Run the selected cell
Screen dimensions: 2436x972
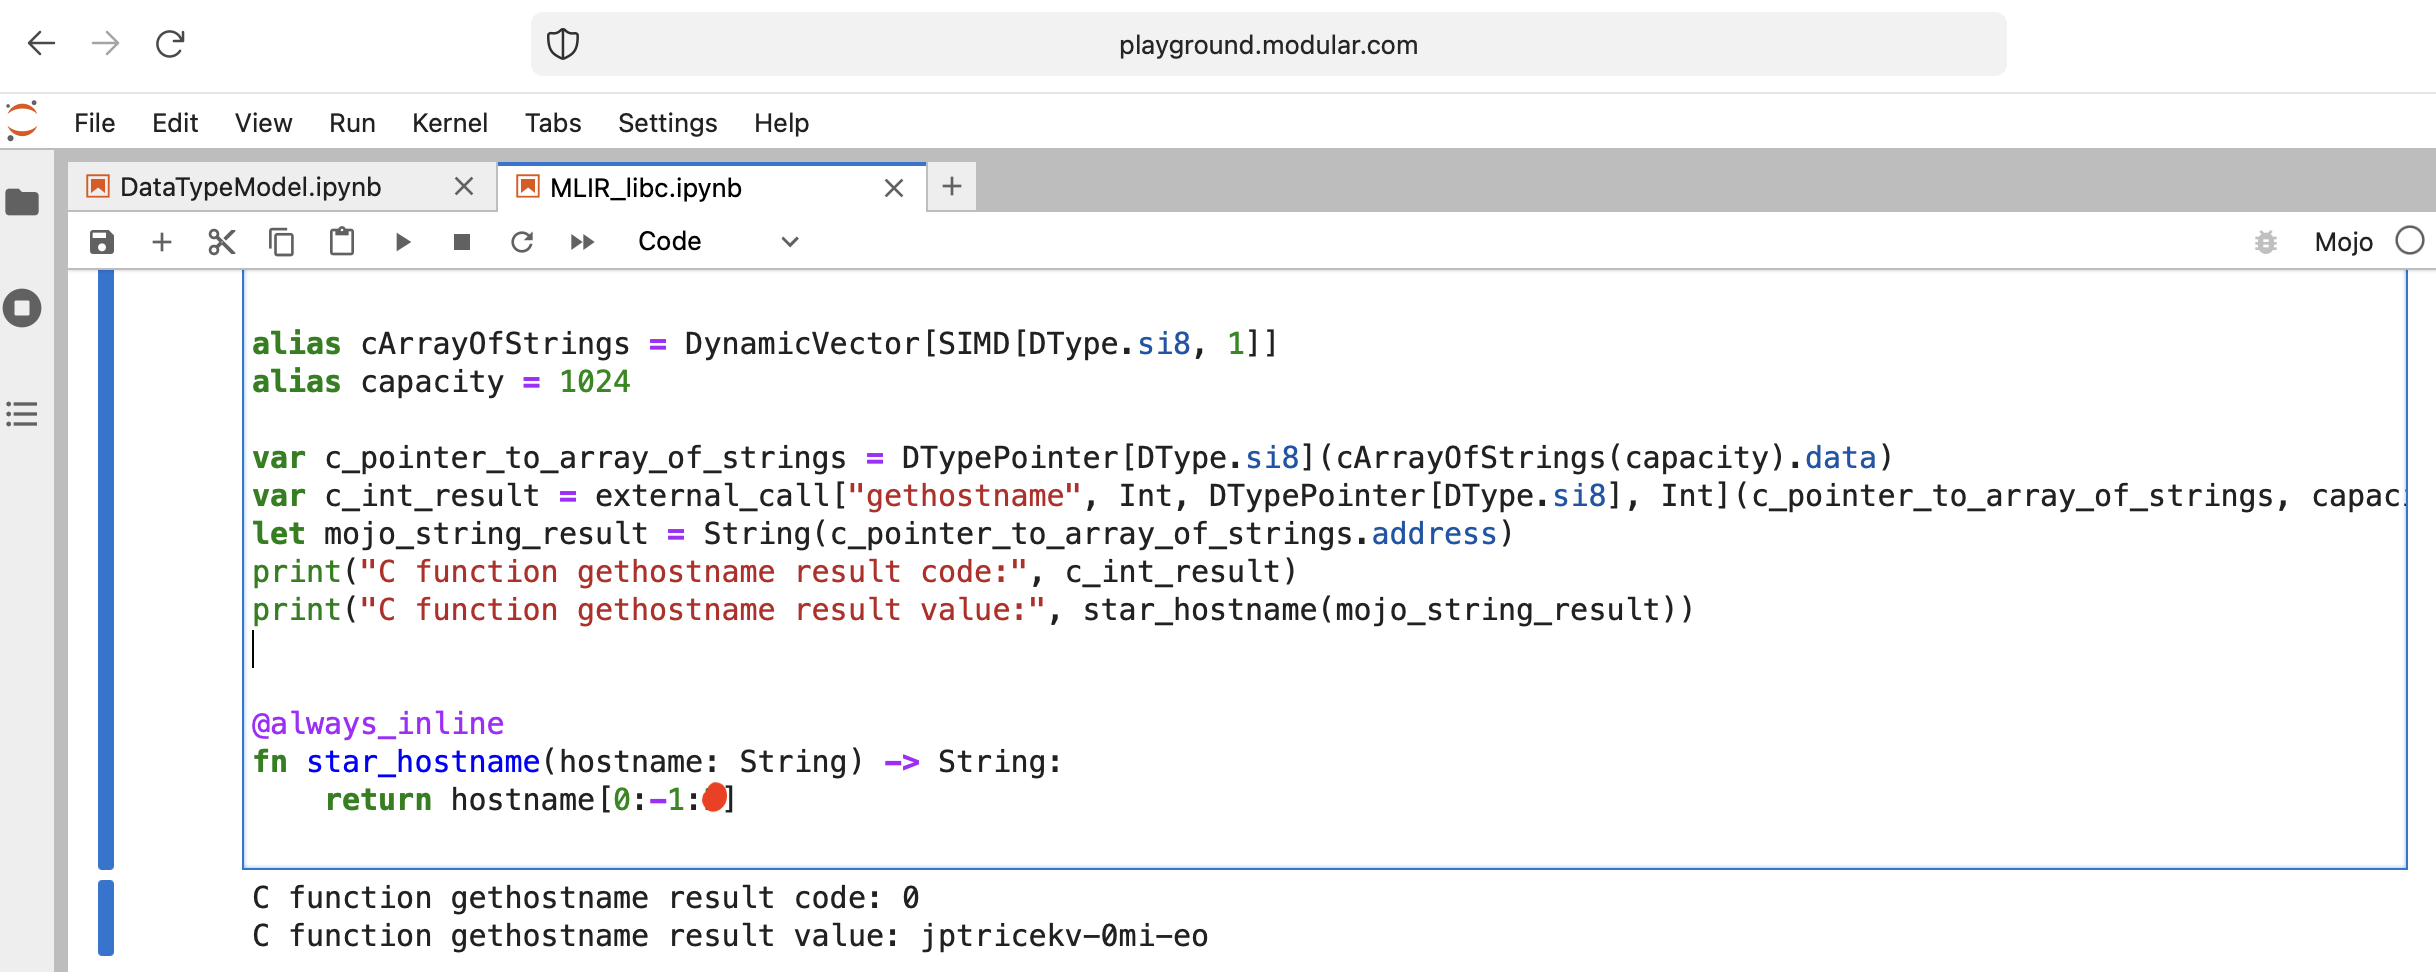coord(403,242)
